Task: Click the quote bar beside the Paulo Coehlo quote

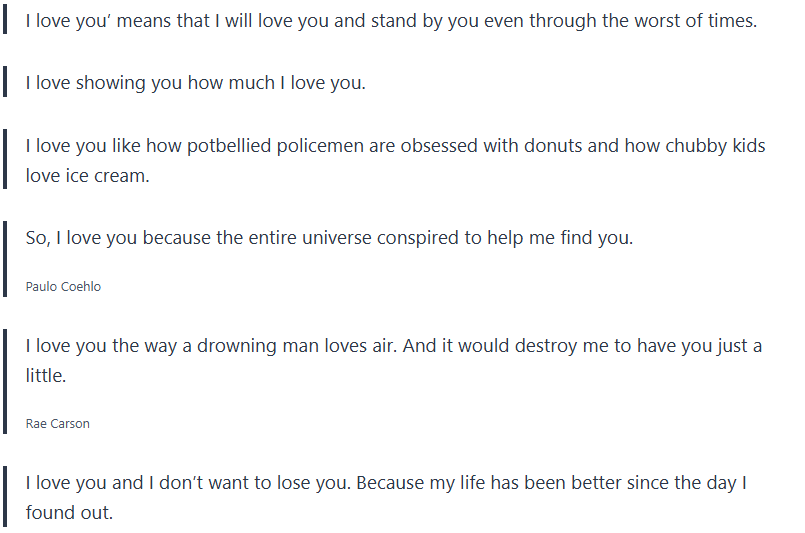Action: pos(6,260)
